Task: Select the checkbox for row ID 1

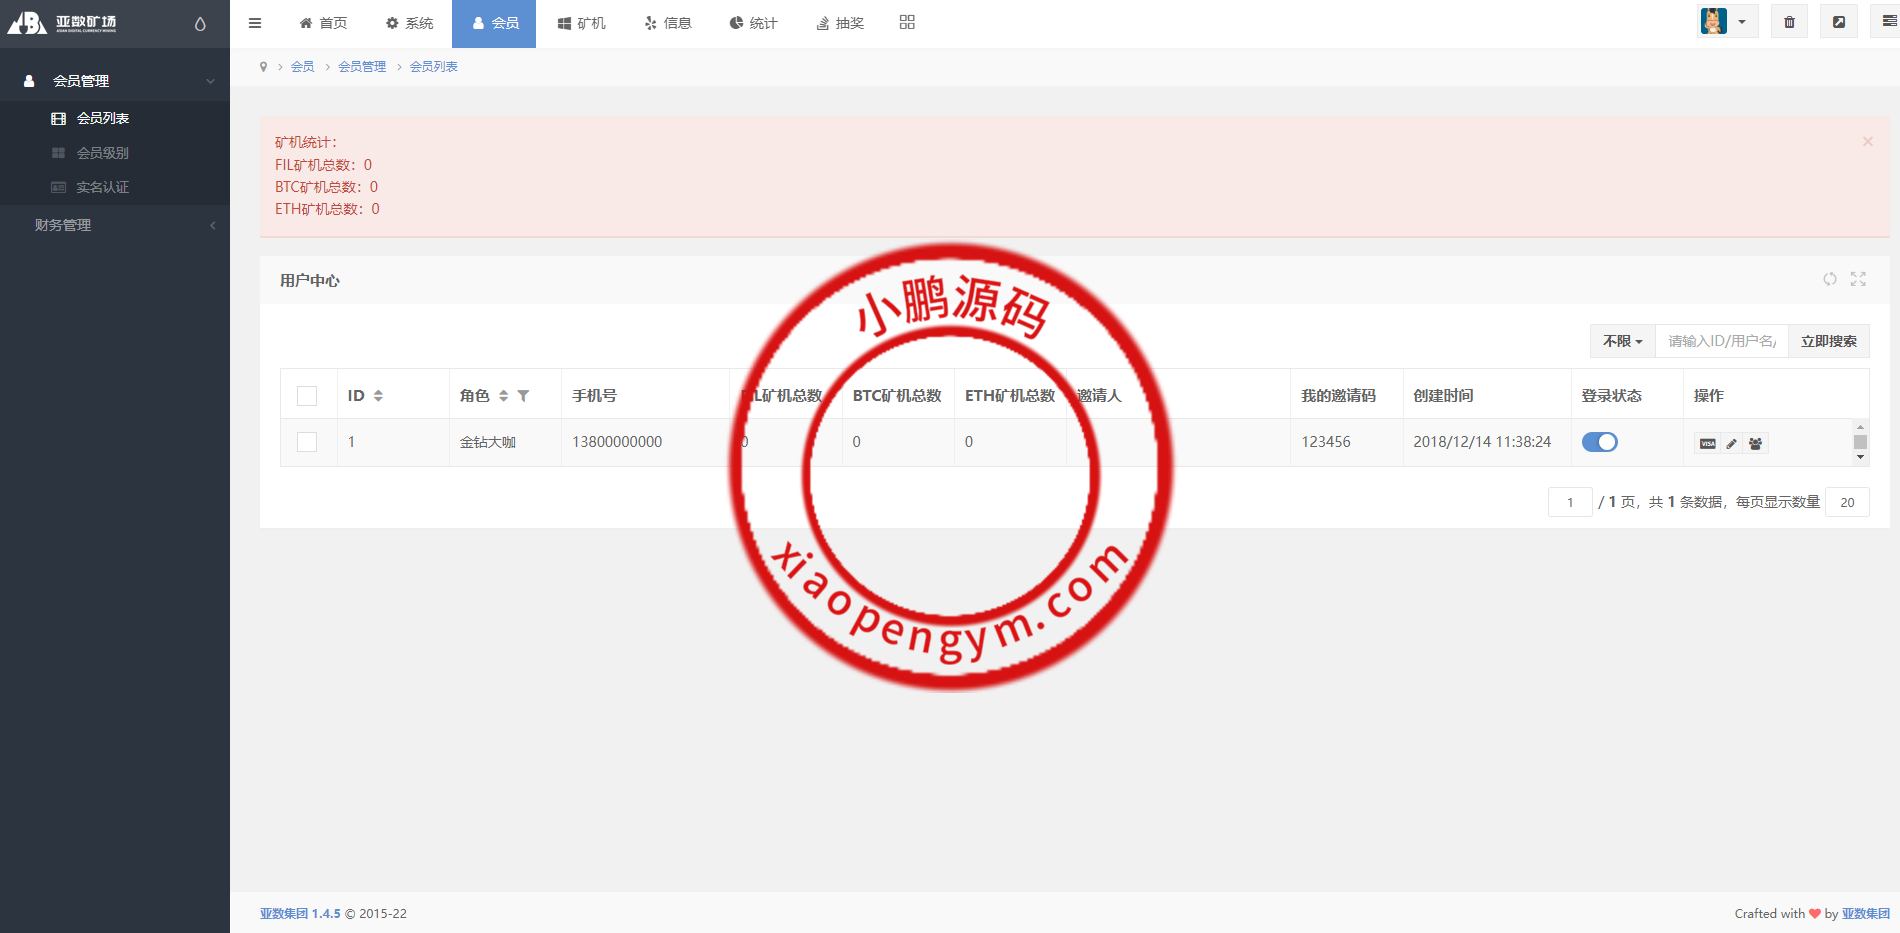Action: [307, 442]
